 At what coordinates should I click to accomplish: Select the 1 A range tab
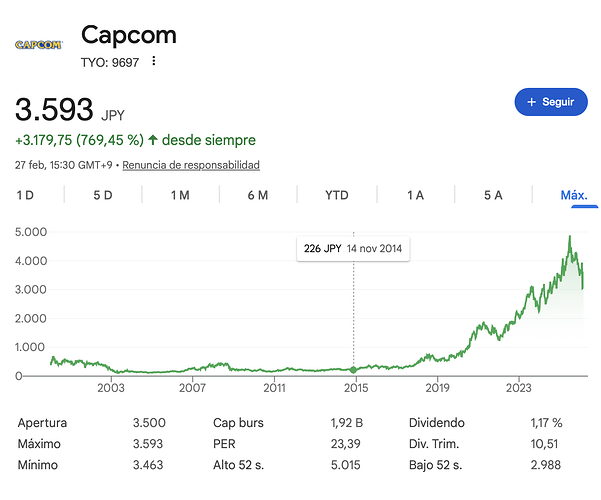click(x=415, y=195)
